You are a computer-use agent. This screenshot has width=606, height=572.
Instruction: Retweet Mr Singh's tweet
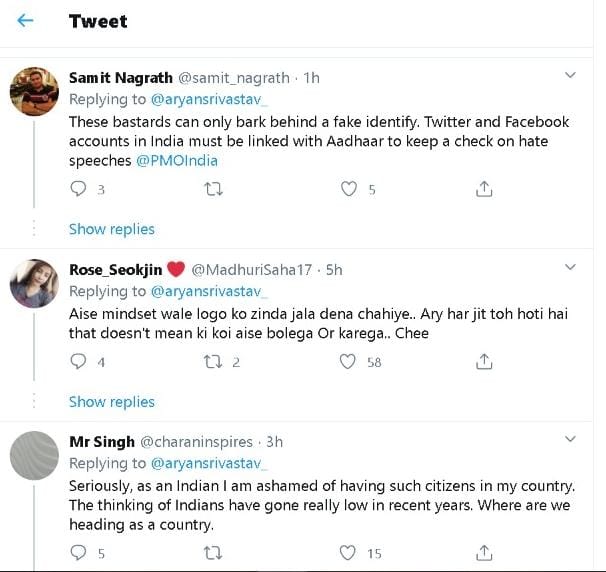[x=212, y=552]
